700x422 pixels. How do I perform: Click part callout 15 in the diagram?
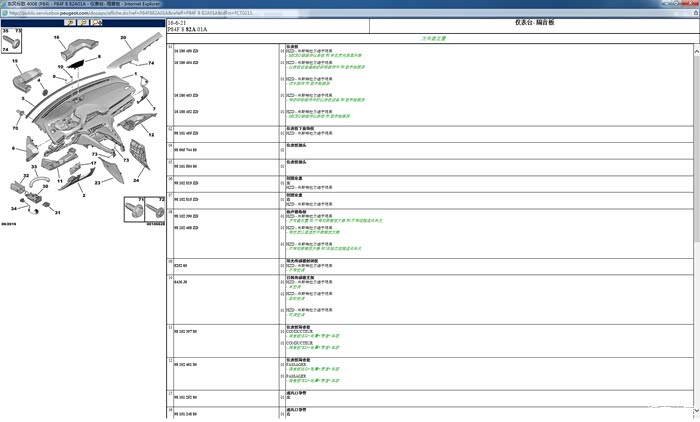tap(15, 62)
